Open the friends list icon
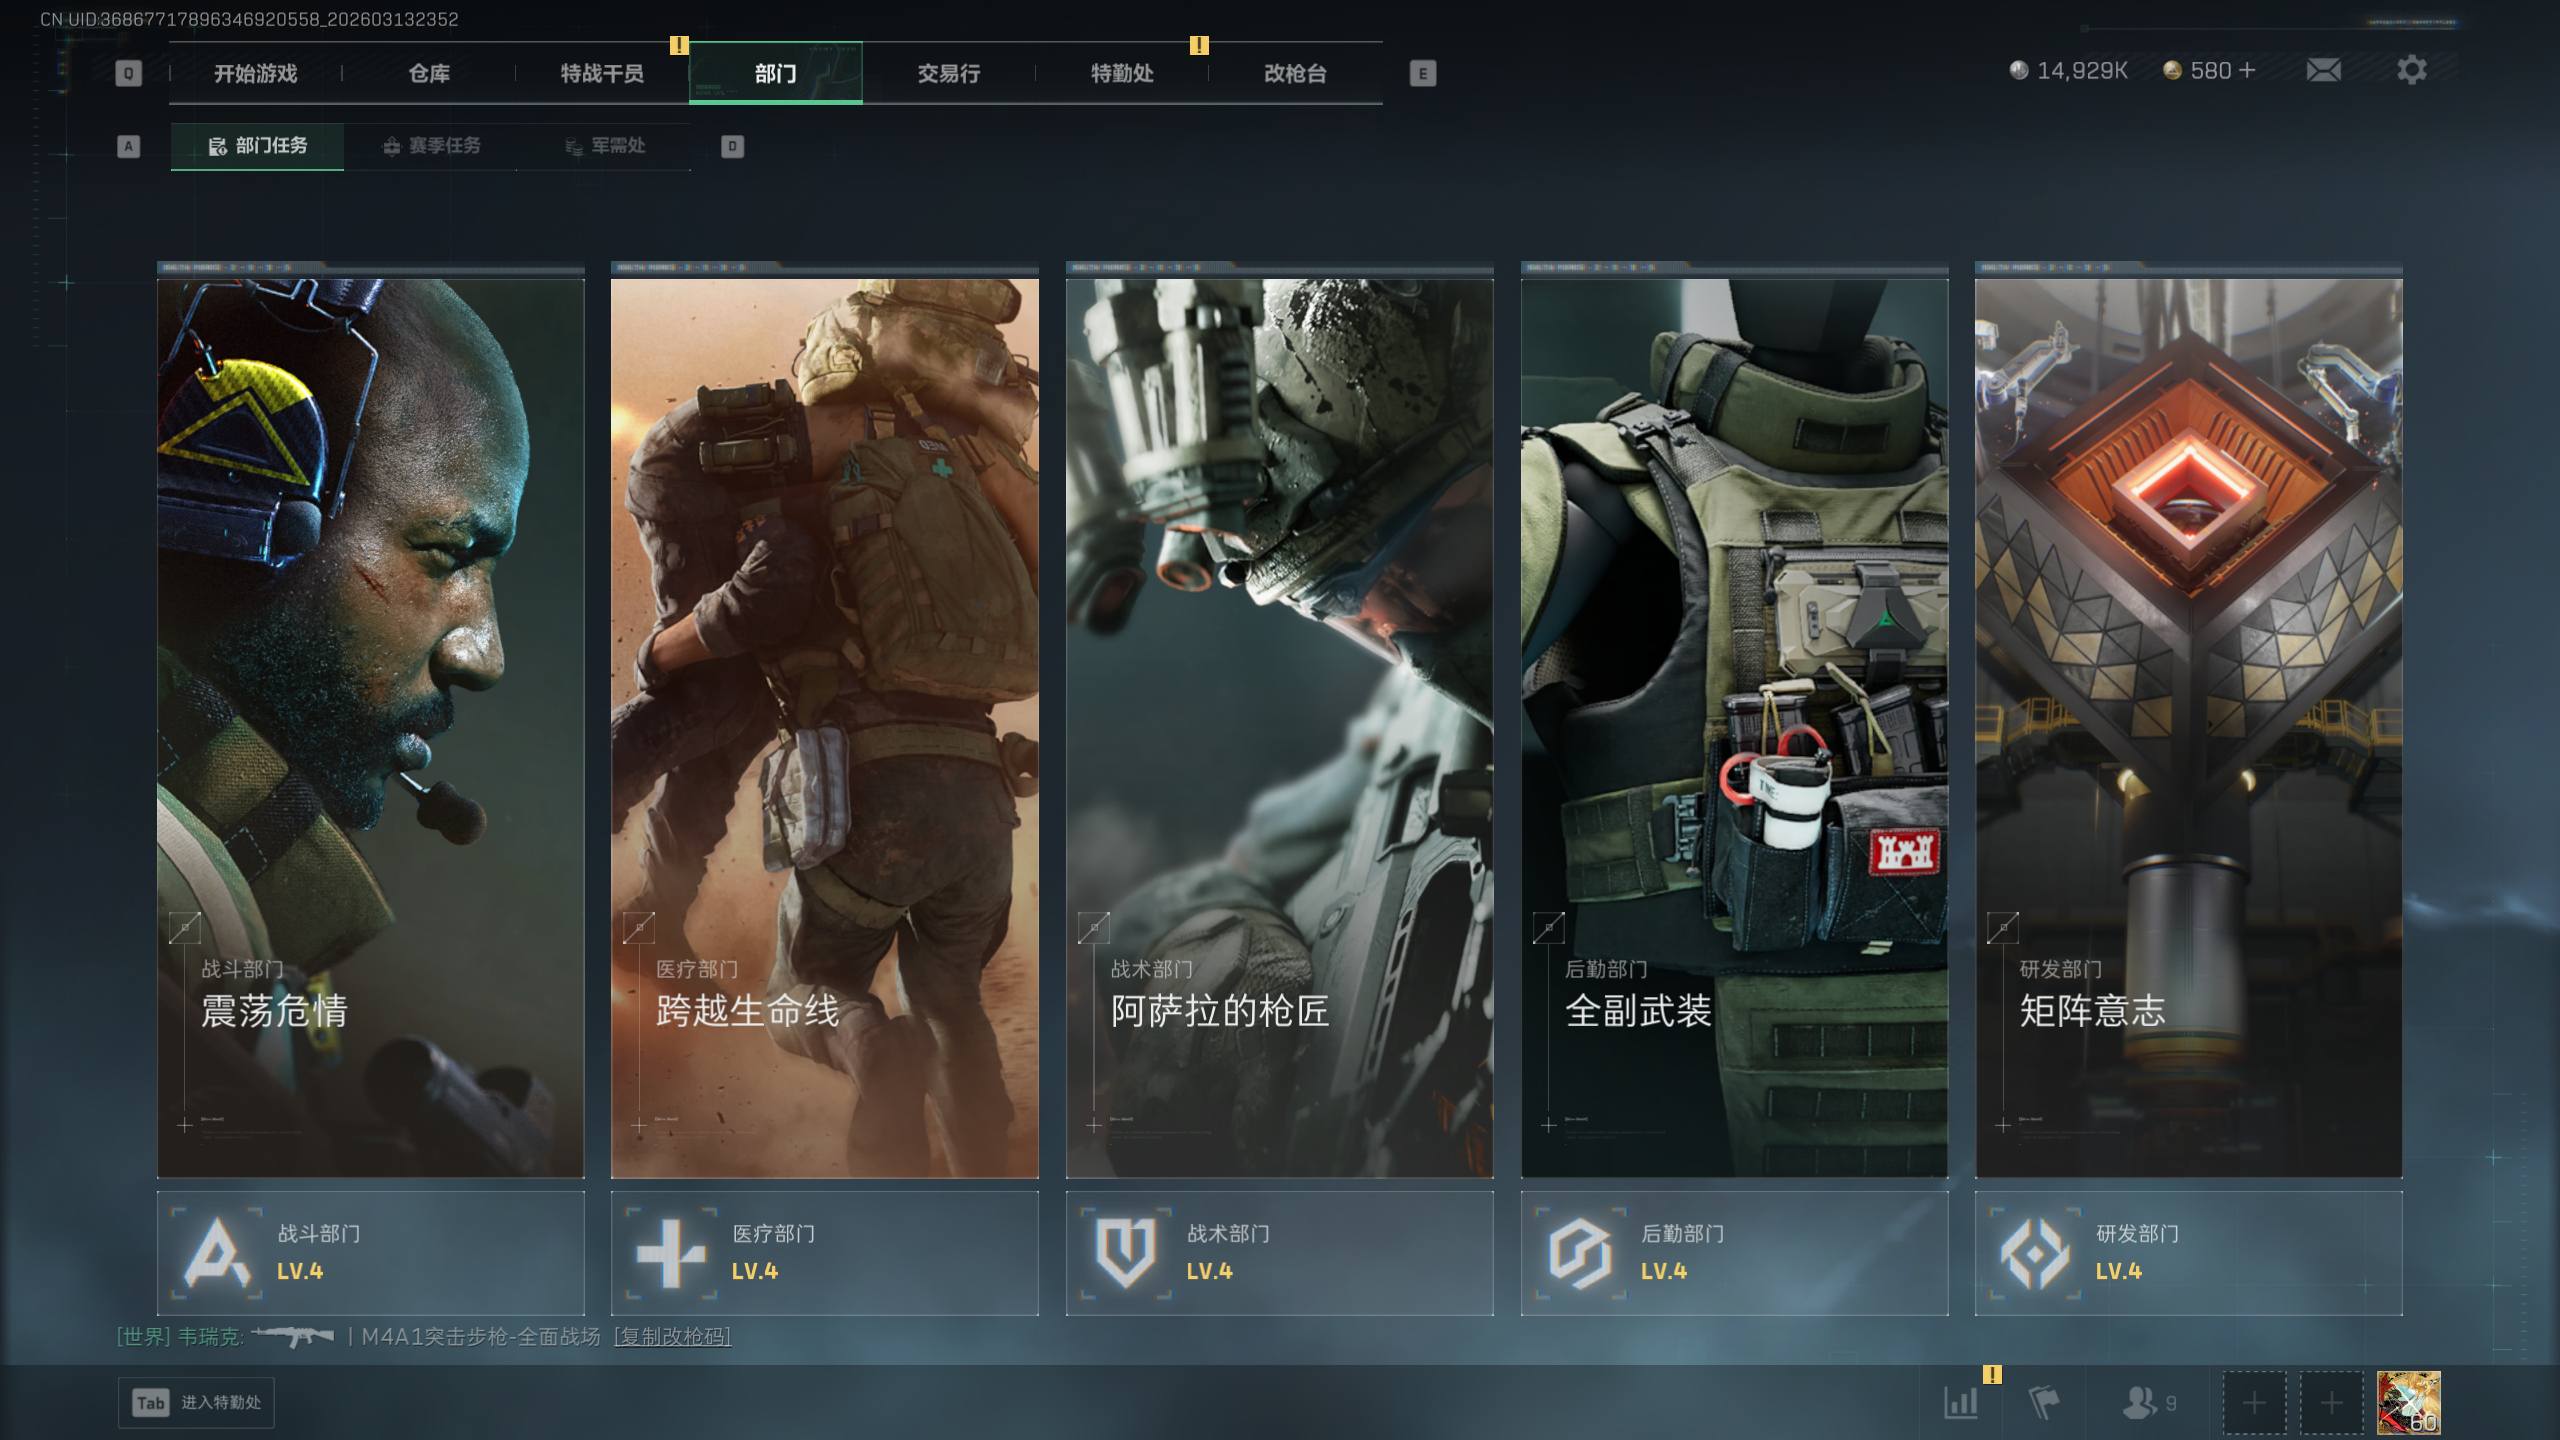This screenshot has width=2560, height=1440. click(2140, 1402)
